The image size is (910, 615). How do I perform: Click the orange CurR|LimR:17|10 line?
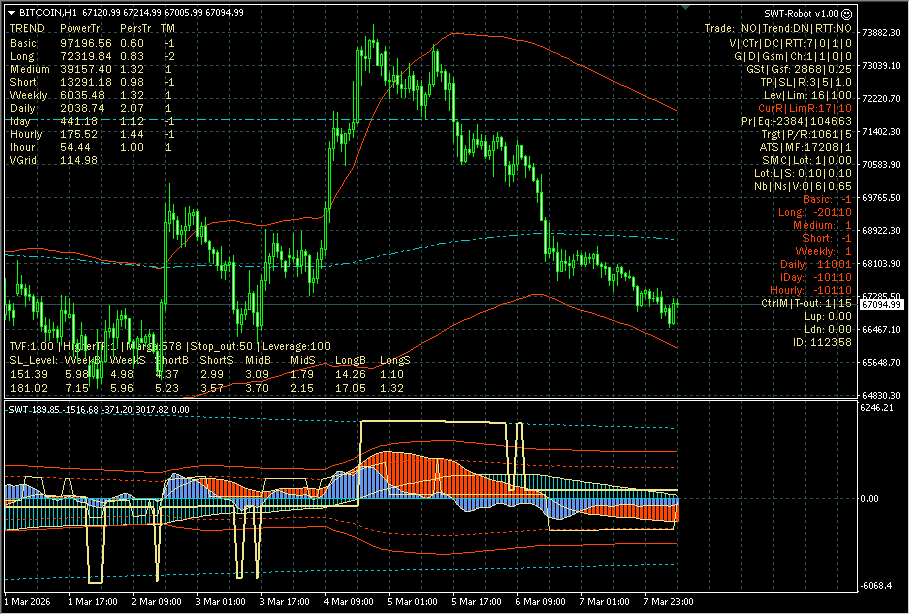(805, 108)
